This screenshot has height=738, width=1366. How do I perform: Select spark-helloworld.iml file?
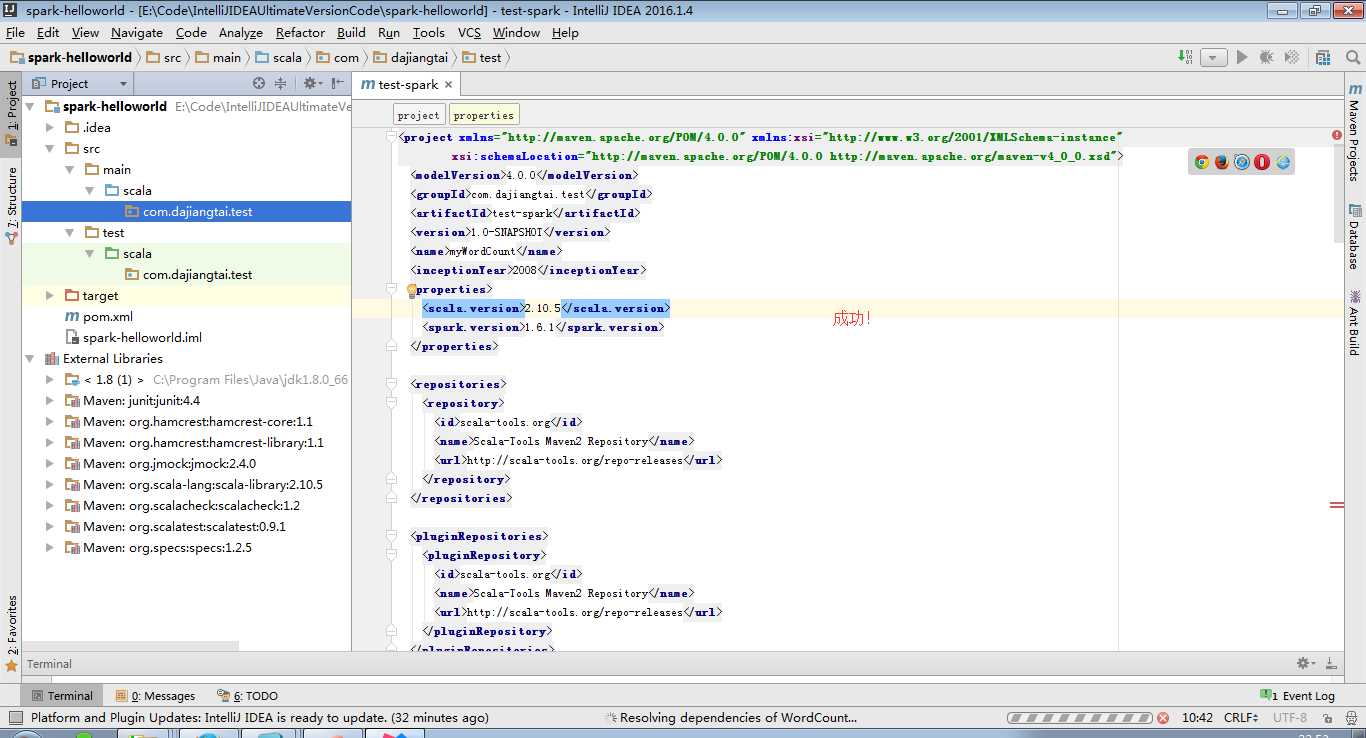tap(143, 337)
